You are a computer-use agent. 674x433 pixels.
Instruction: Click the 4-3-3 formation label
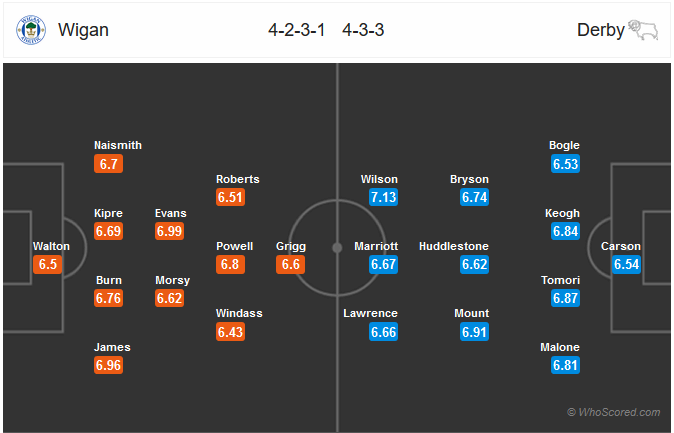pyautogui.click(x=363, y=30)
